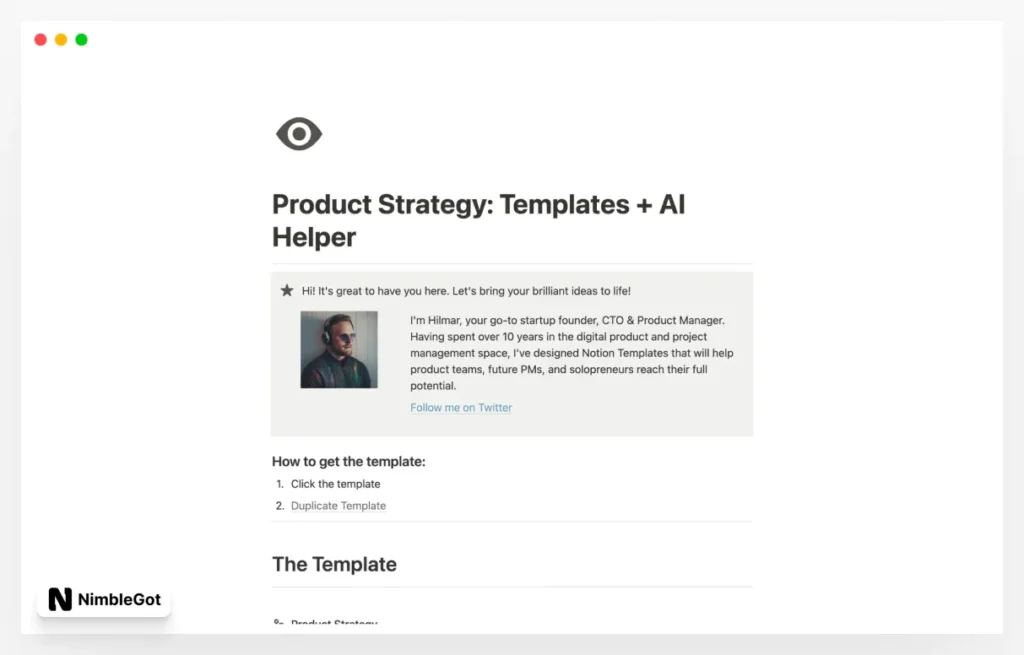
Task: Click the Product Strategy page icon at bottom
Action: click(280, 623)
